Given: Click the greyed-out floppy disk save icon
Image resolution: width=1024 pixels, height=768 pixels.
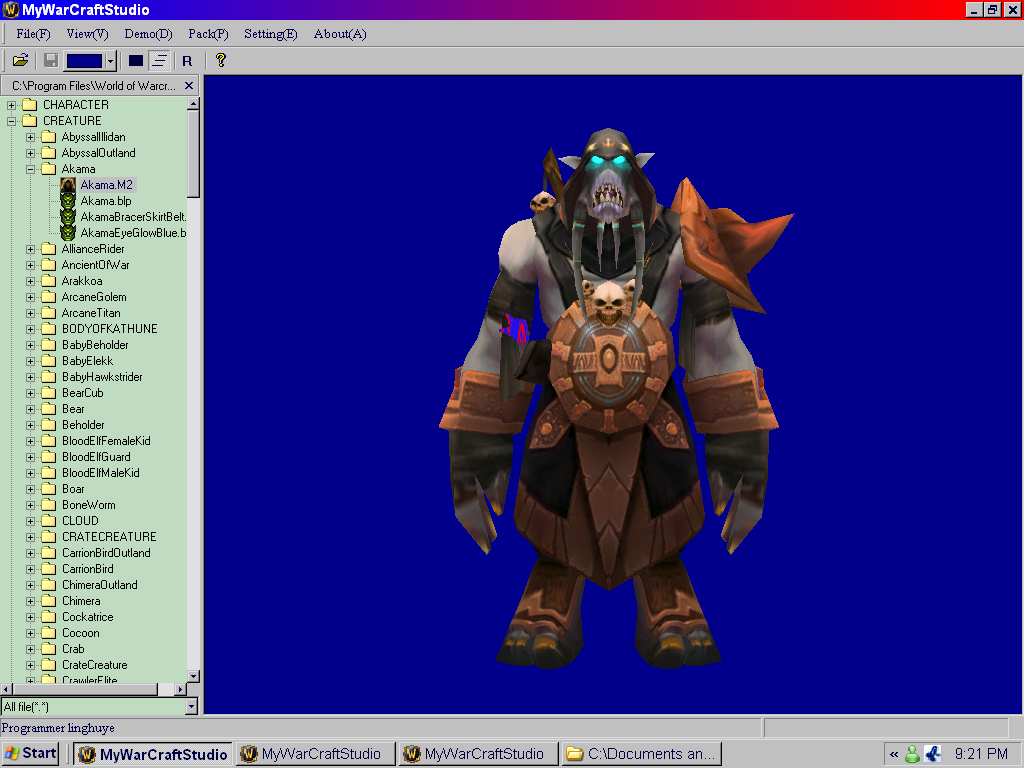Looking at the screenshot, I should coord(50,61).
